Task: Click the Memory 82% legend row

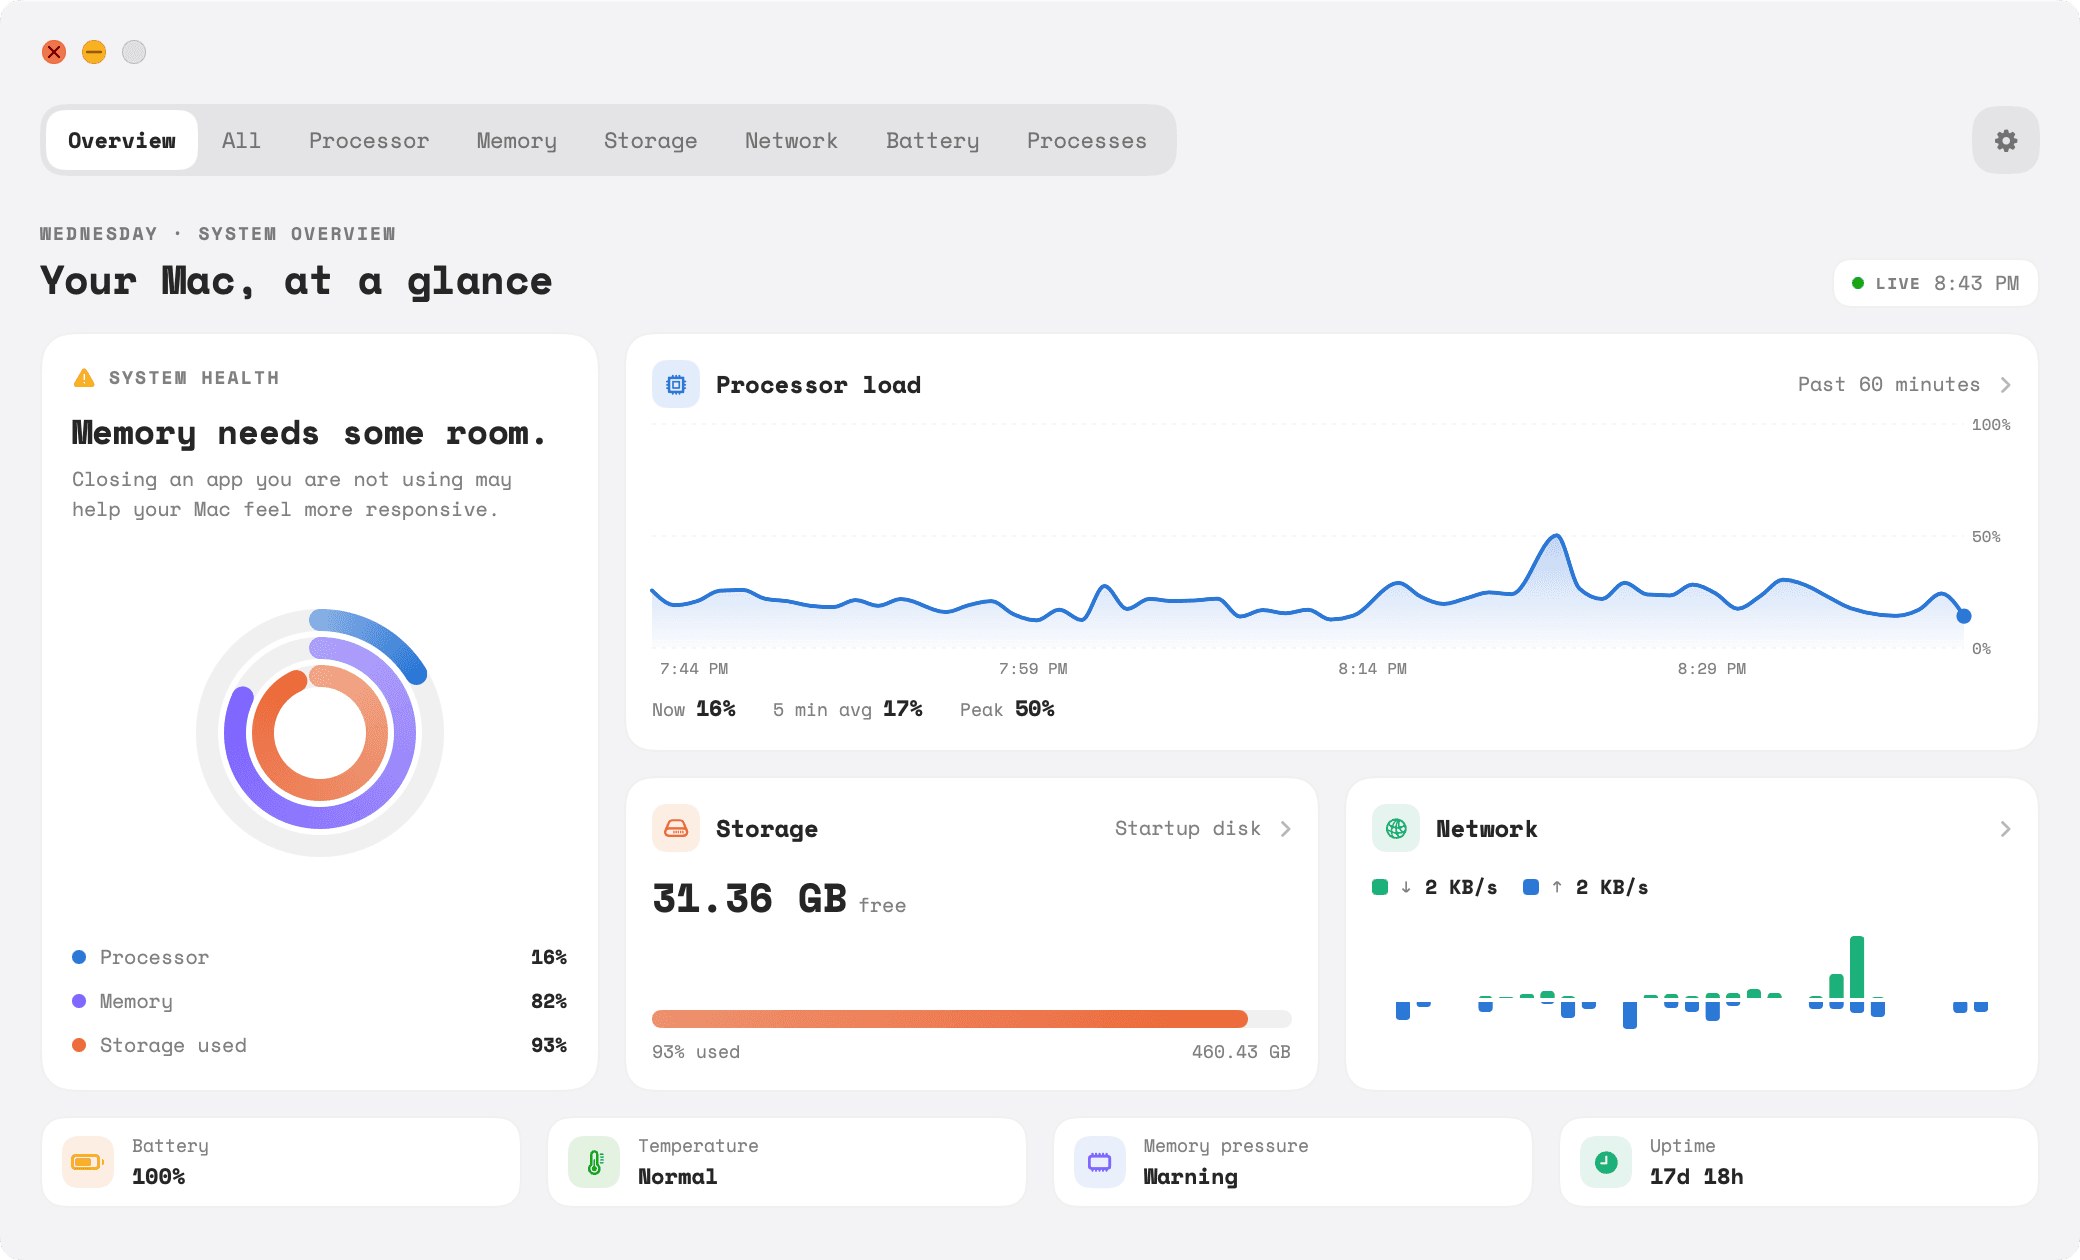Action: [x=320, y=1001]
